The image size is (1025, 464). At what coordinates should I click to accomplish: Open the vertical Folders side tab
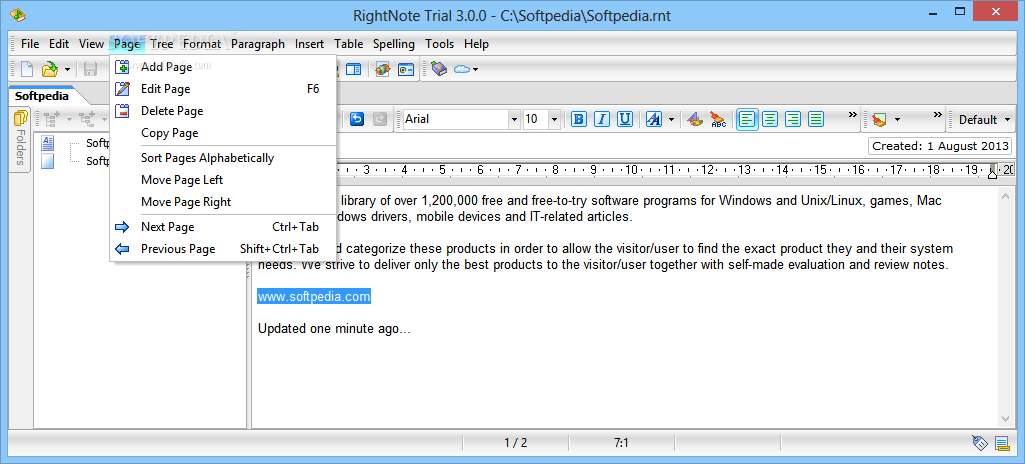point(20,140)
